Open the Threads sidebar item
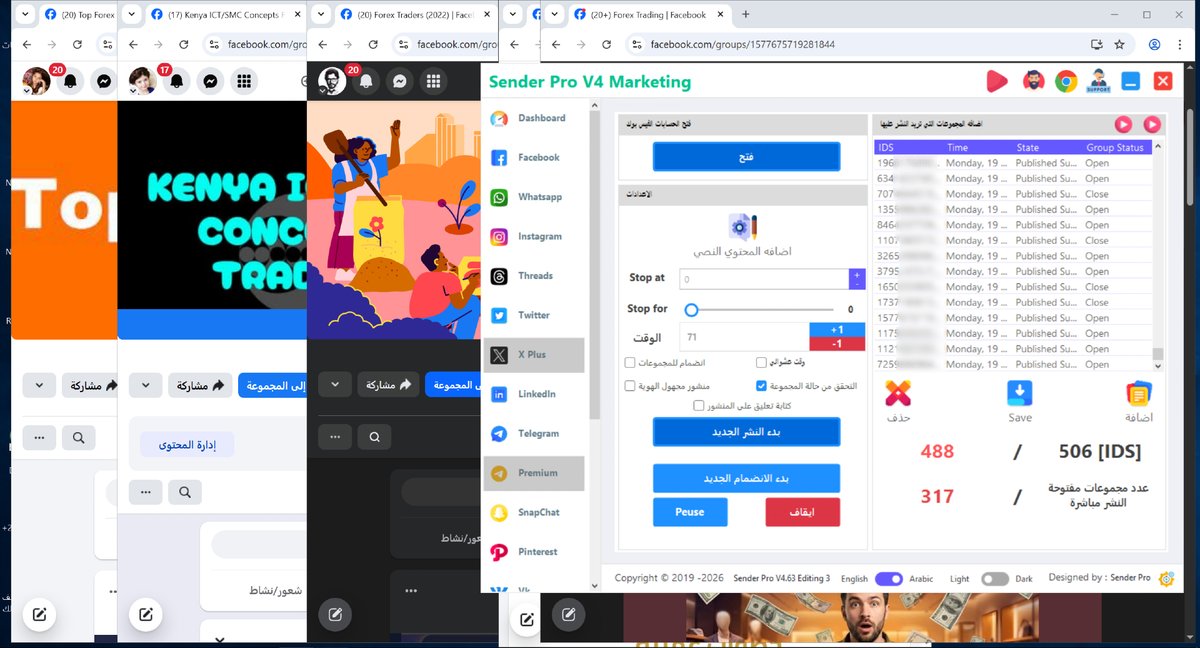Image resolution: width=1200 pixels, height=648 pixels. [x=535, y=276]
